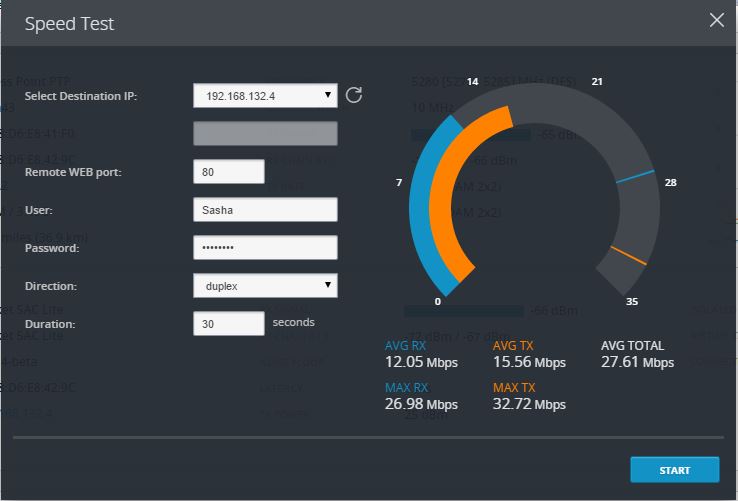Click the disabled gray field below destination IP
Screen dimensions: 738x501
(x=265, y=133)
